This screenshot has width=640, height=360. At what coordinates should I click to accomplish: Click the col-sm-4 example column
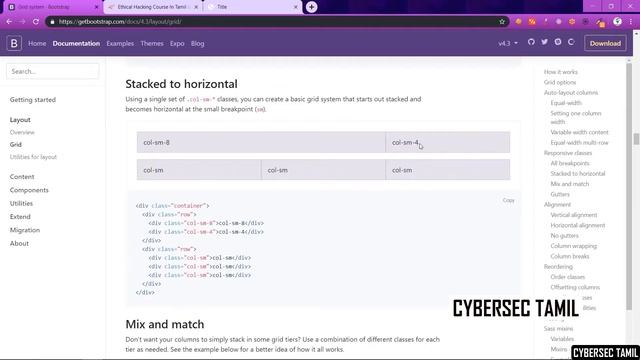click(448, 142)
